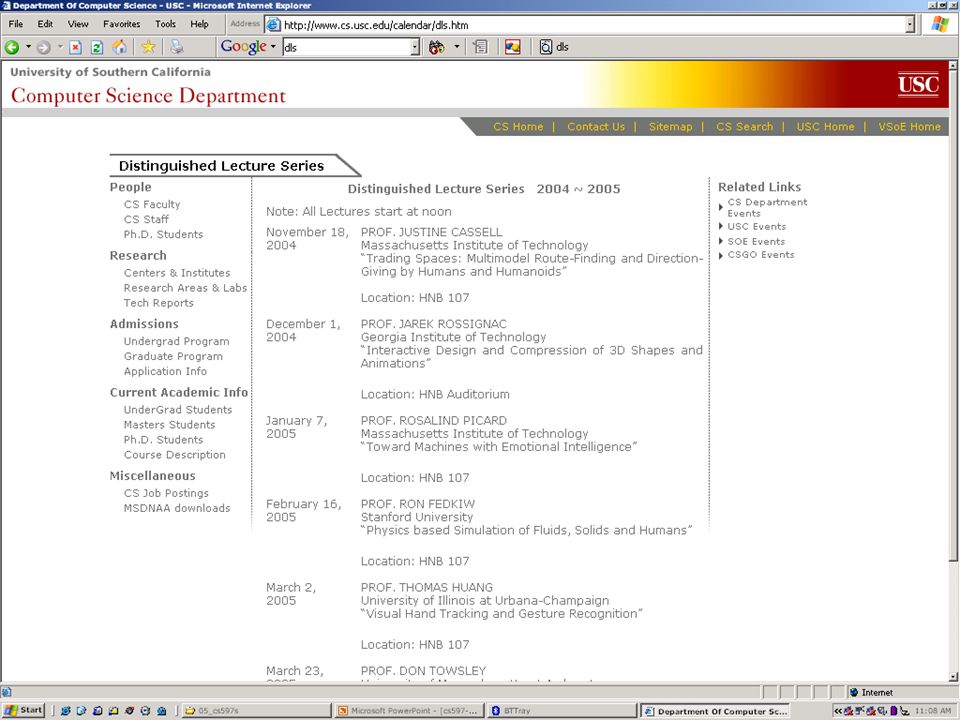Image resolution: width=960 pixels, height=720 pixels.
Task: Open the Forward button history dropdown arrow
Action: click(x=60, y=47)
